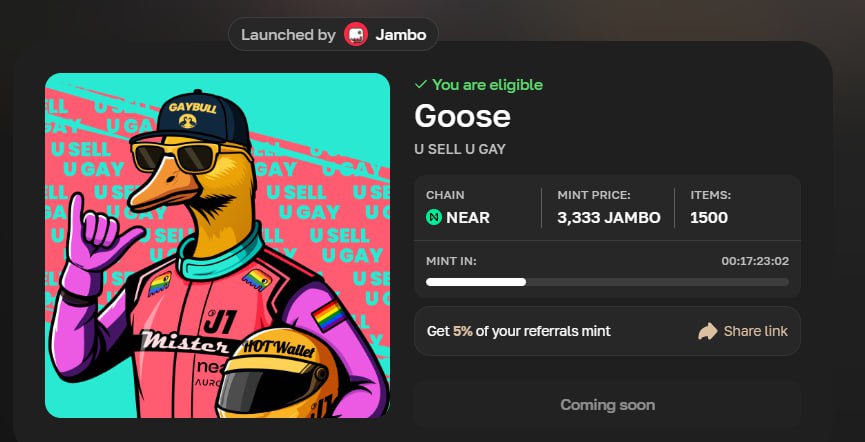This screenshot has width=865, height=442.
Task: Click the Launched by Jambo badge
Action: tap(333, 34)
